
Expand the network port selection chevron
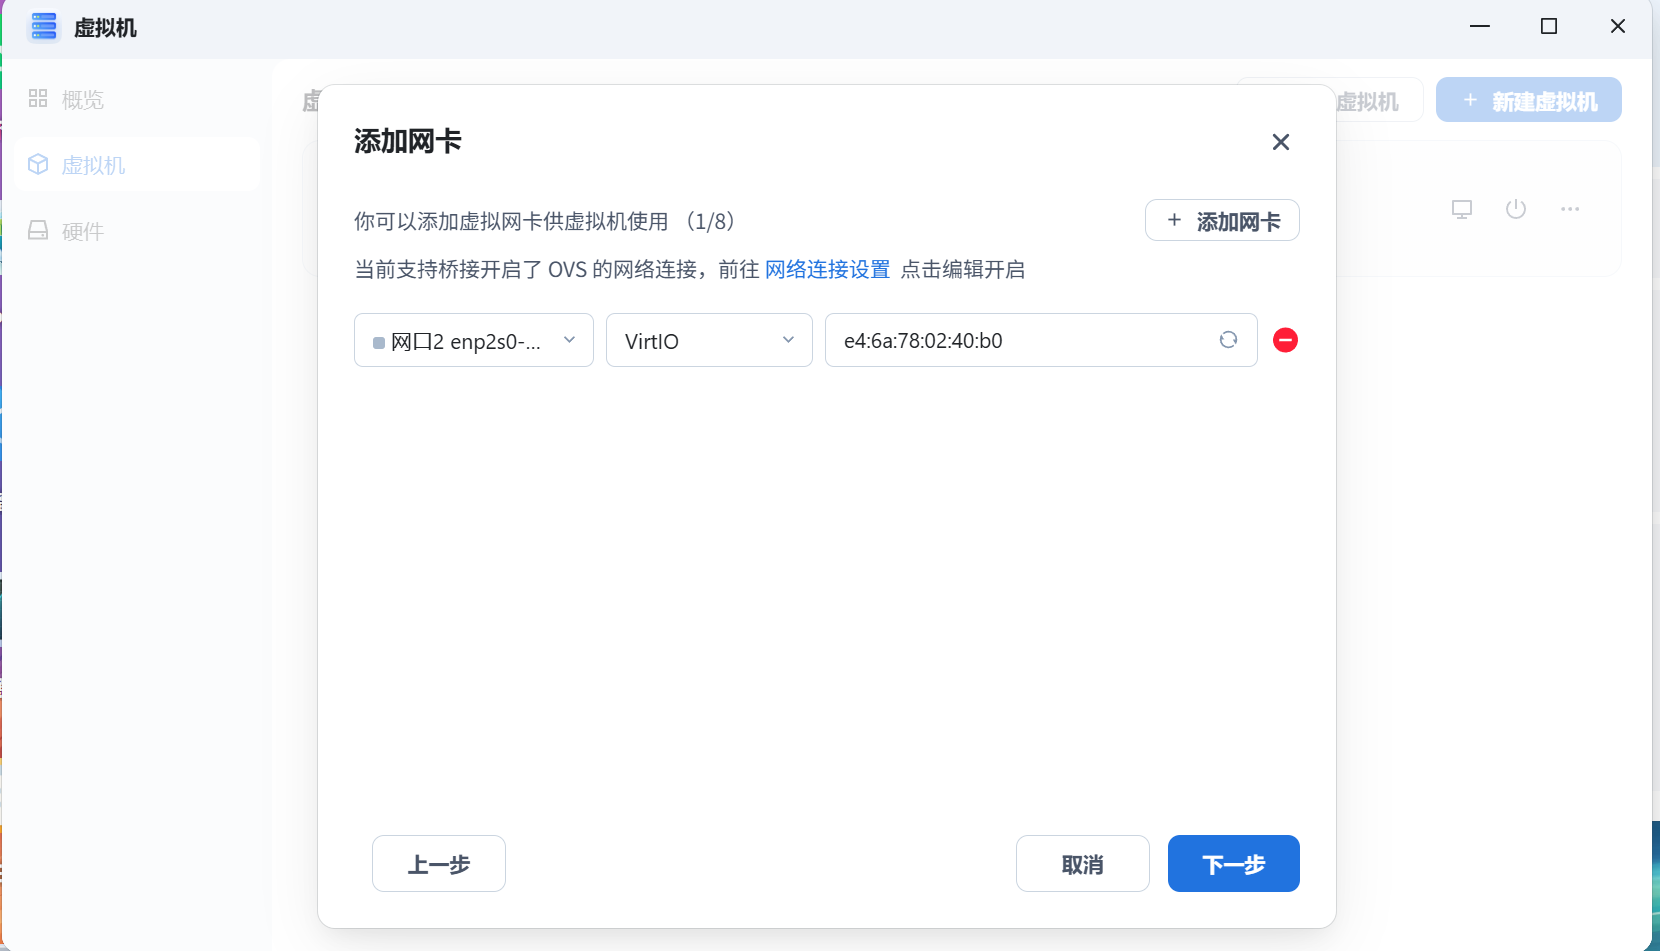click(570, 340)
